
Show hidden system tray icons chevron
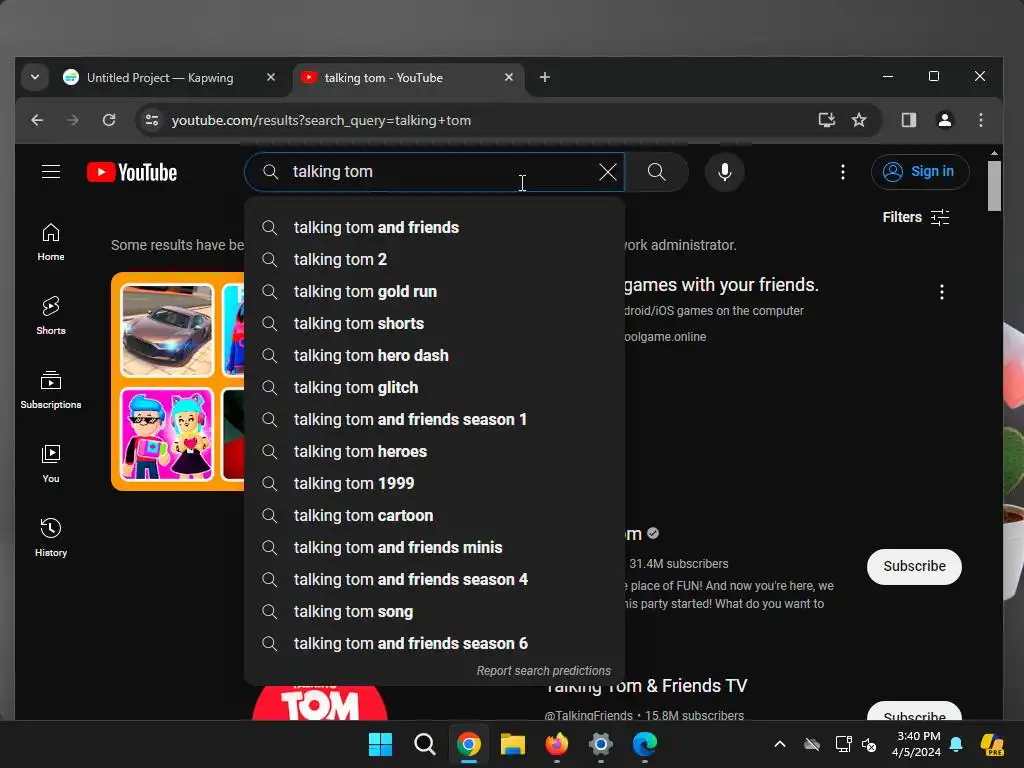click(780, 744)
